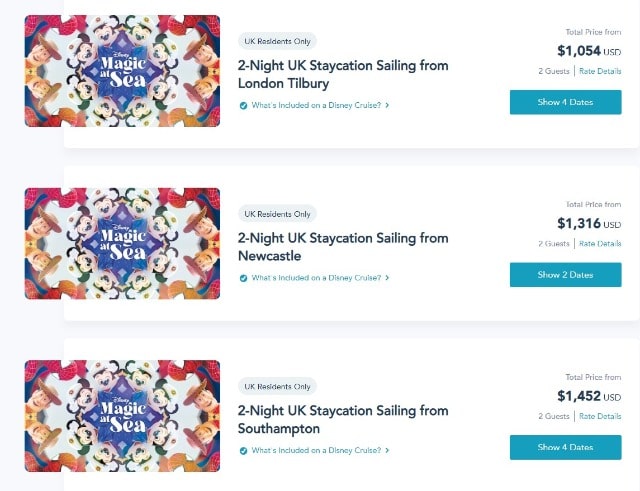Screen dimensions: 640x491
Task: Open What's Included link for Southampton
Action: [x=316, y=451]
